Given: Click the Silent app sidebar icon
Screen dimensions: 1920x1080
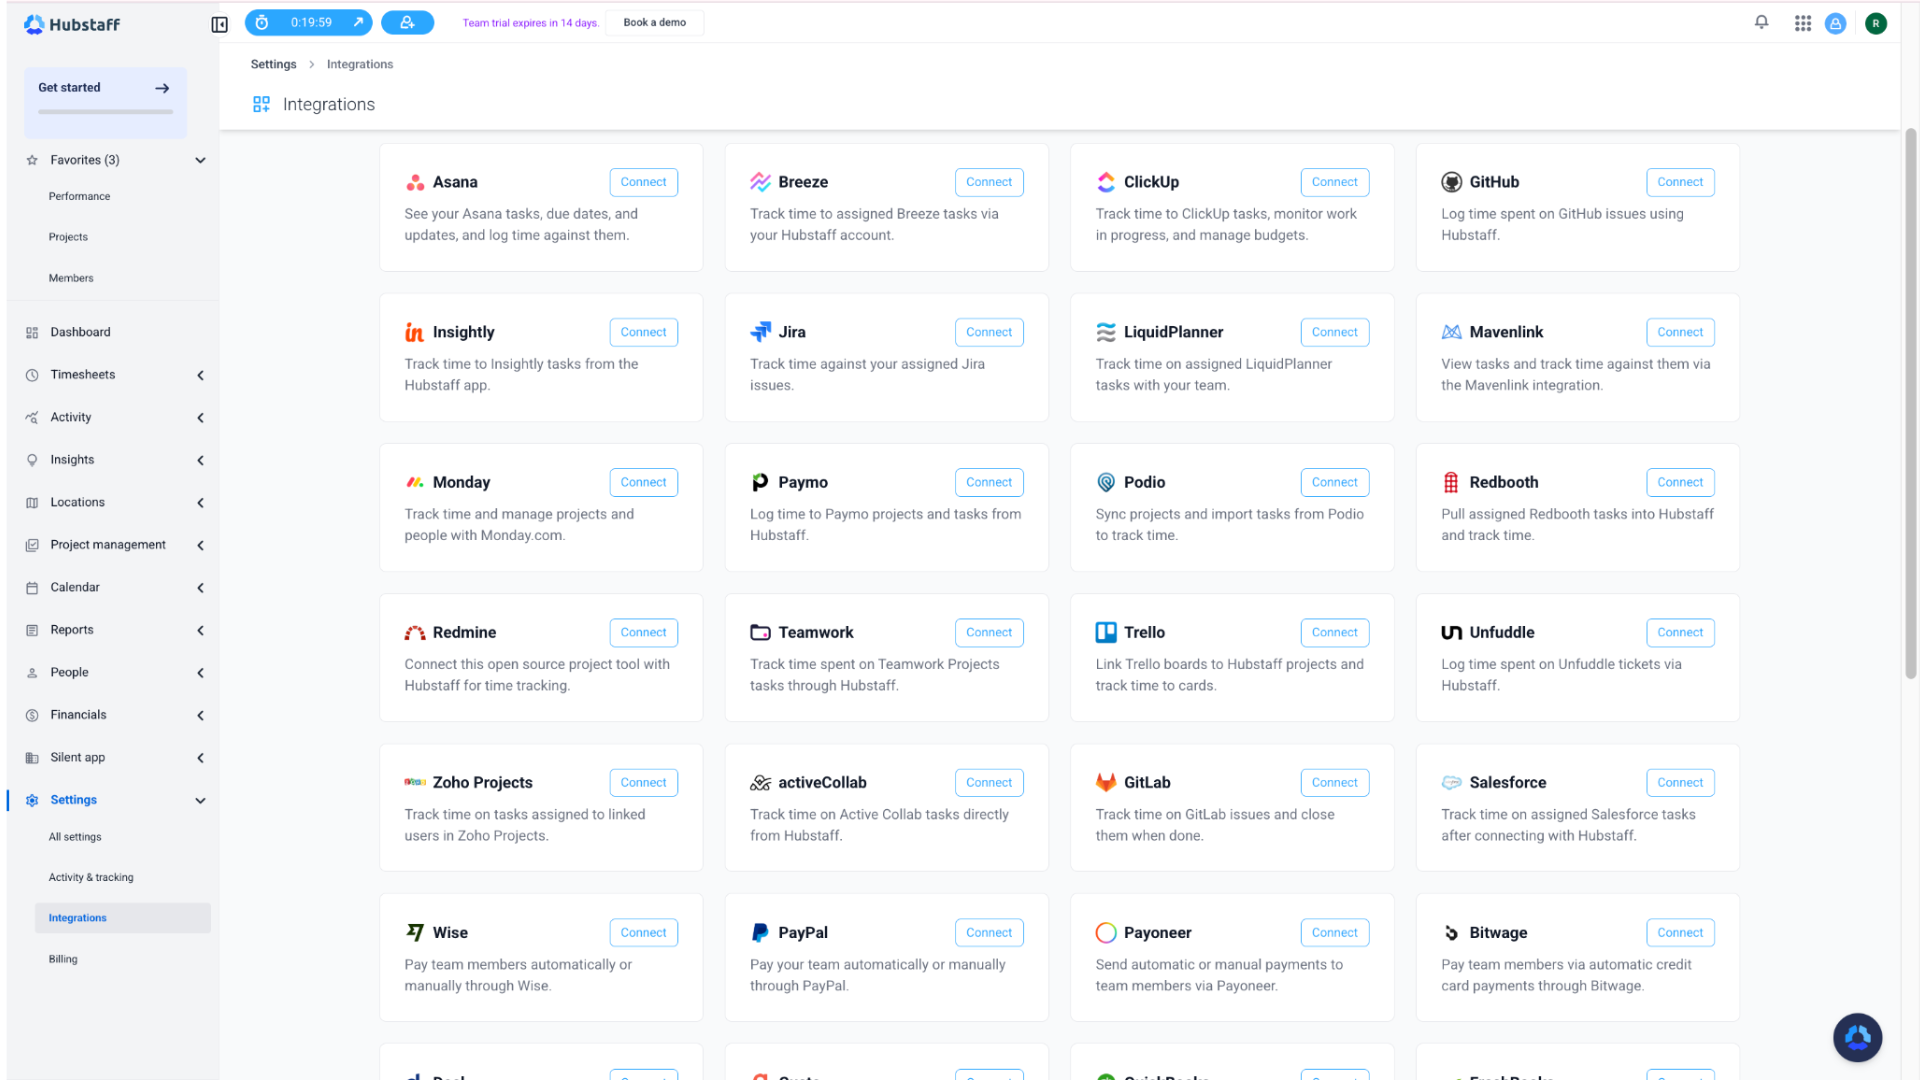Looking at the screenshot, I should click(32, 758).
